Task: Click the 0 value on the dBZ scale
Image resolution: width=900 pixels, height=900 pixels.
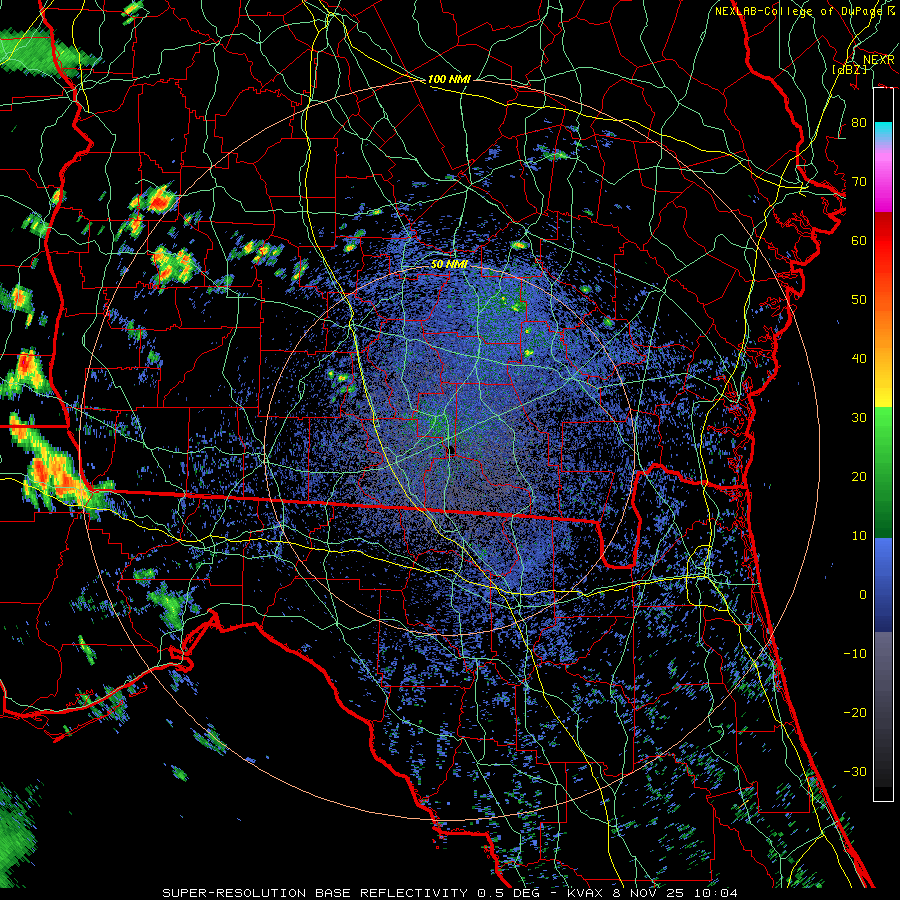Action: pos(863,595)
